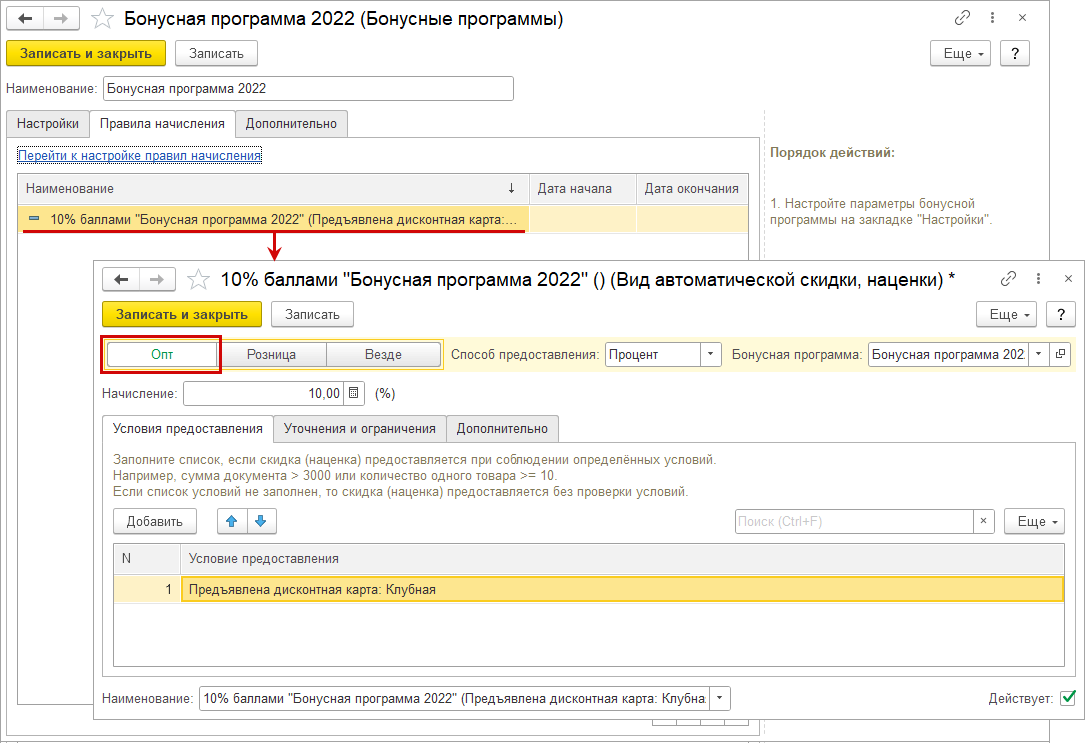Expand the bottom Наименование dropdown arrow
Viewport: 1085px width, 743px height.
720,698
